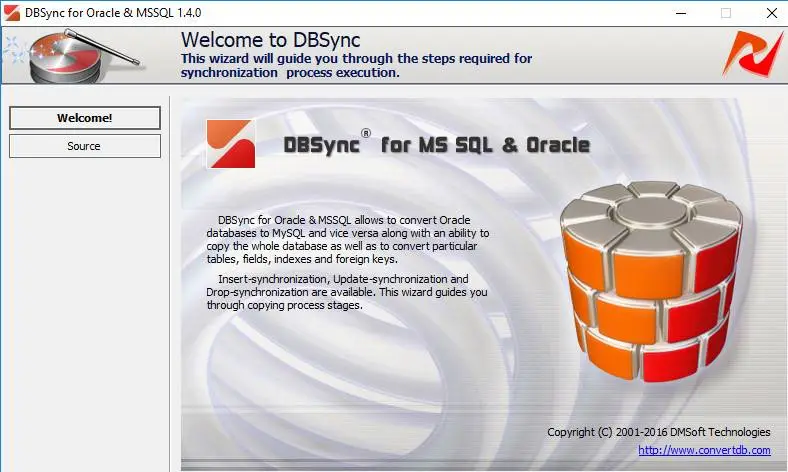The height and width of the screenshot is (472, 788).
Task: Open the www.convertdb.com link
Action: (x=704, y=450)
